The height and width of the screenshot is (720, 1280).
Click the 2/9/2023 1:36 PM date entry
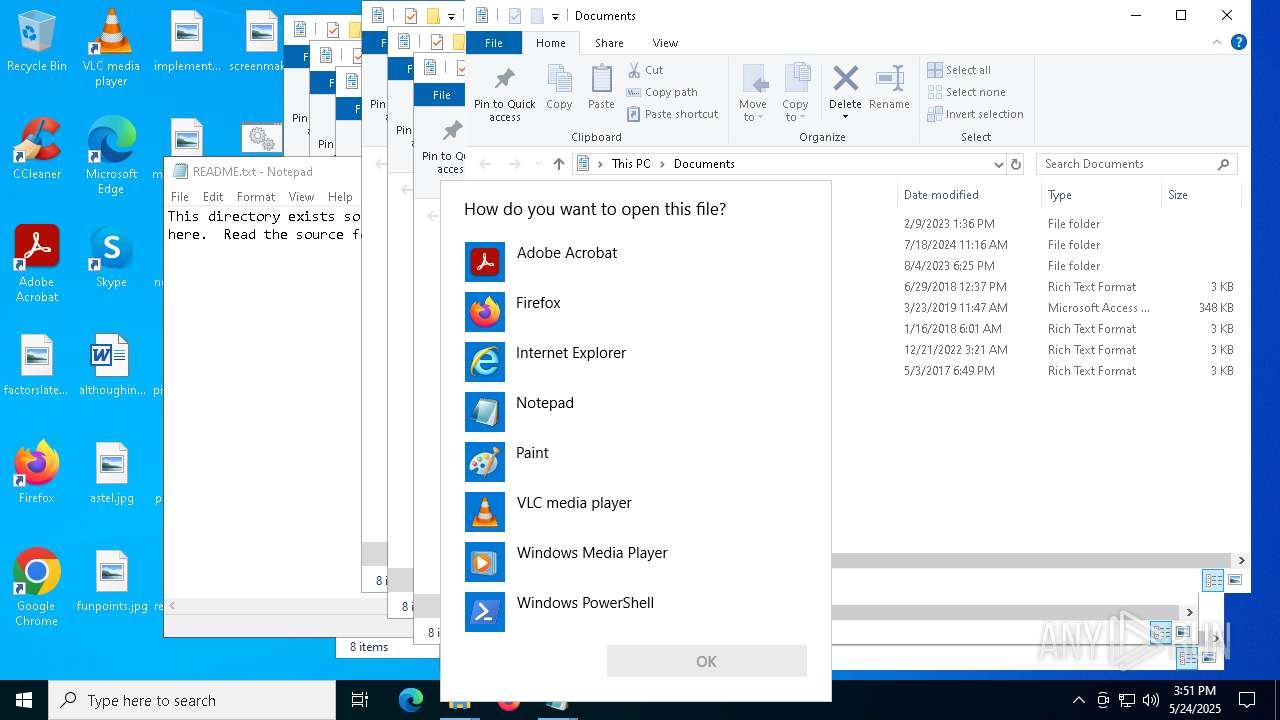click(x=949, y=224)
